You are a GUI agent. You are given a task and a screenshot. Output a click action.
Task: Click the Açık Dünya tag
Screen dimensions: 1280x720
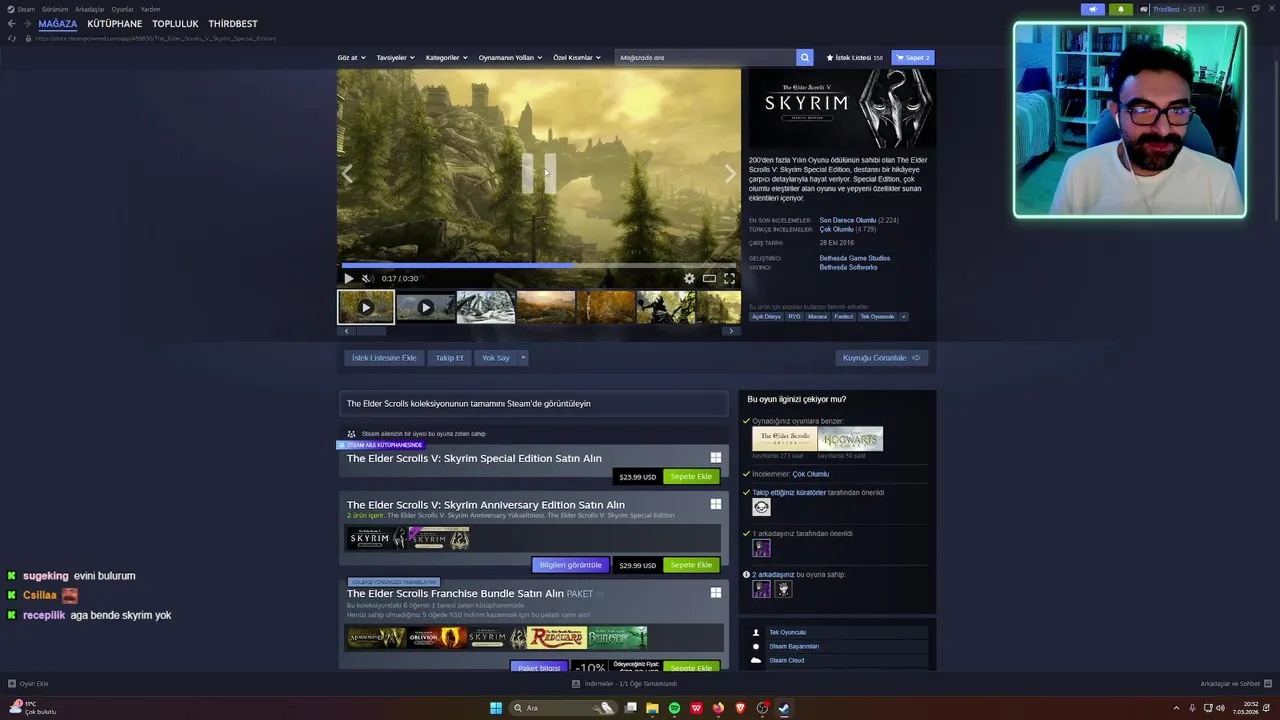(x=766, y=317)
